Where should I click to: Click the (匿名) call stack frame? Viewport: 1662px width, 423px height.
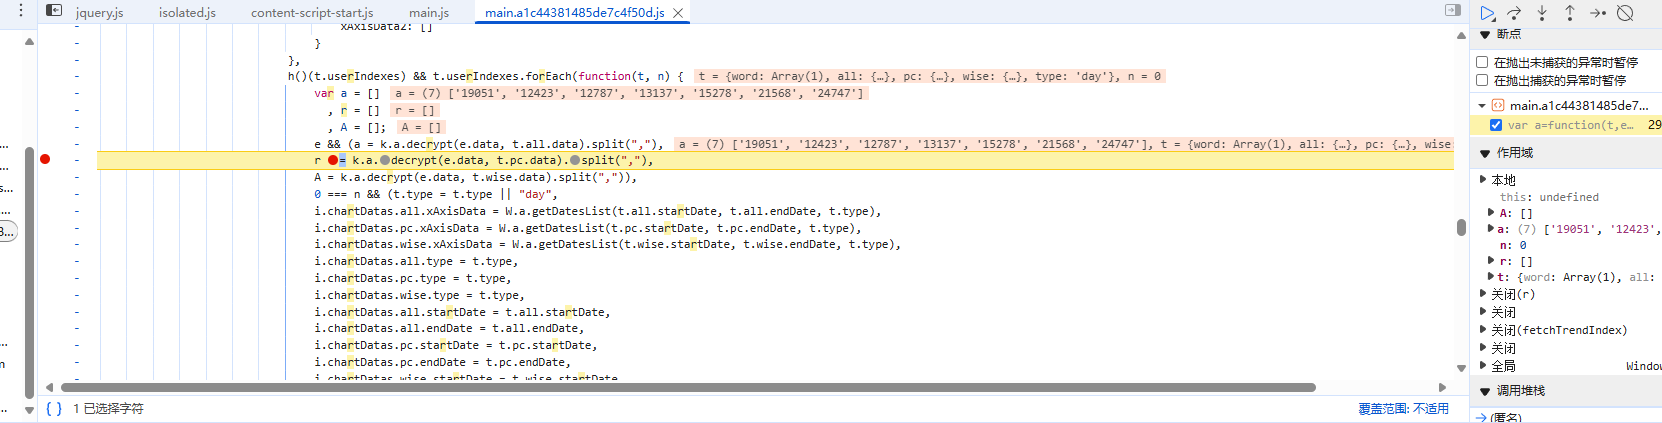click(x=1505, y=417)
